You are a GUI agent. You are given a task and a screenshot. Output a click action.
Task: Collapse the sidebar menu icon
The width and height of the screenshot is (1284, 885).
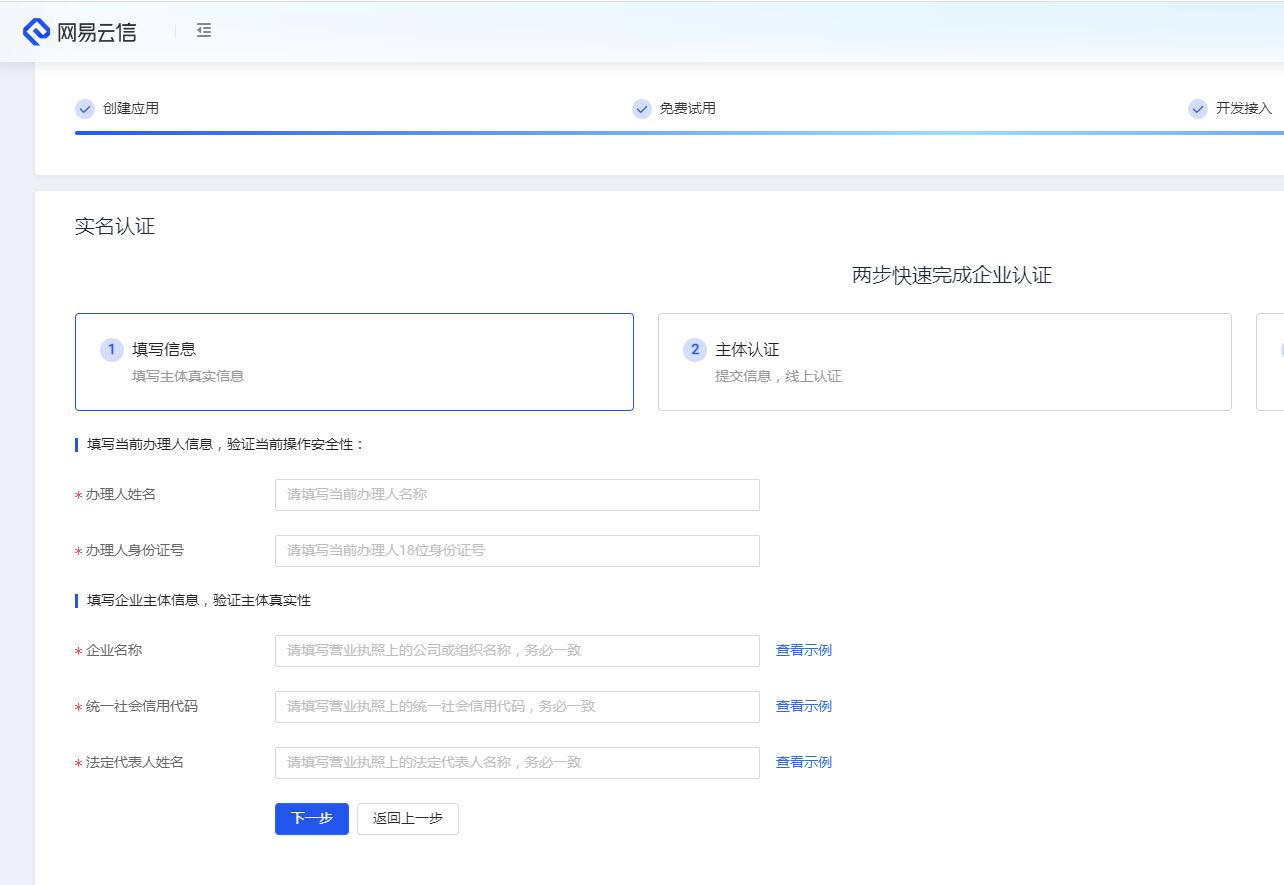[x=204, y=31]
